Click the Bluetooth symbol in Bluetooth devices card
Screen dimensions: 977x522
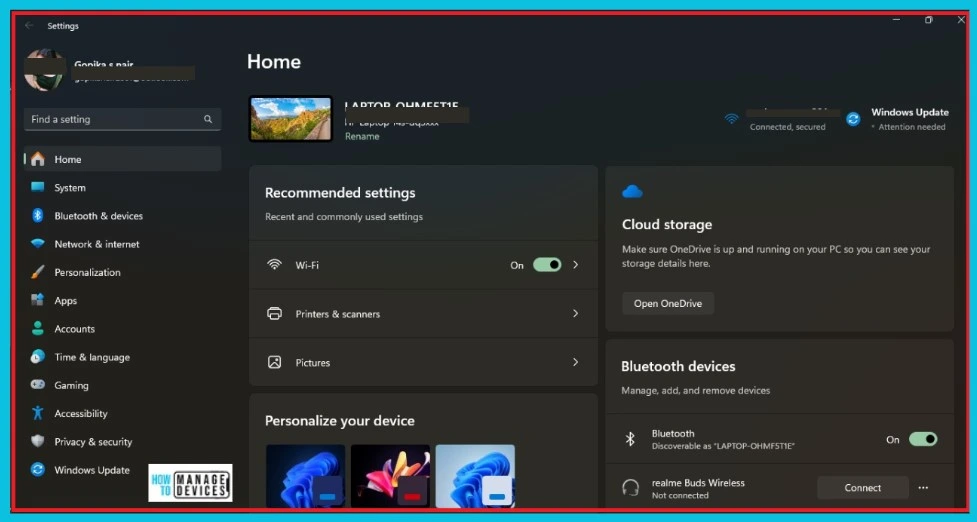[630, 439]
